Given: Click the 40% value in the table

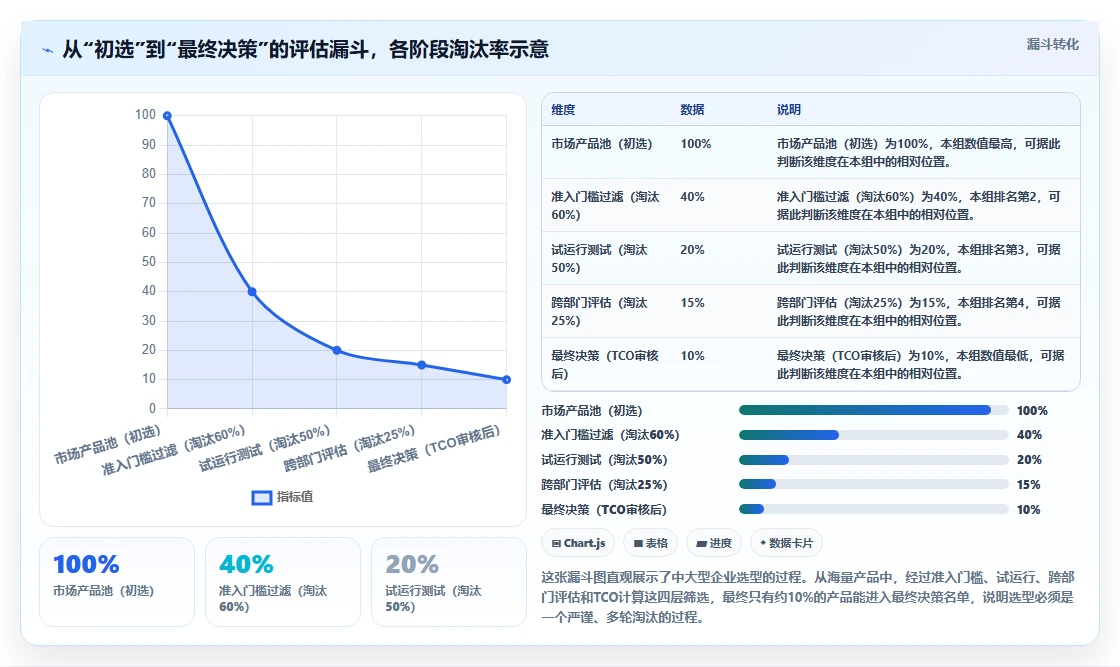Looking at the screenshot, I should (692, 196).
